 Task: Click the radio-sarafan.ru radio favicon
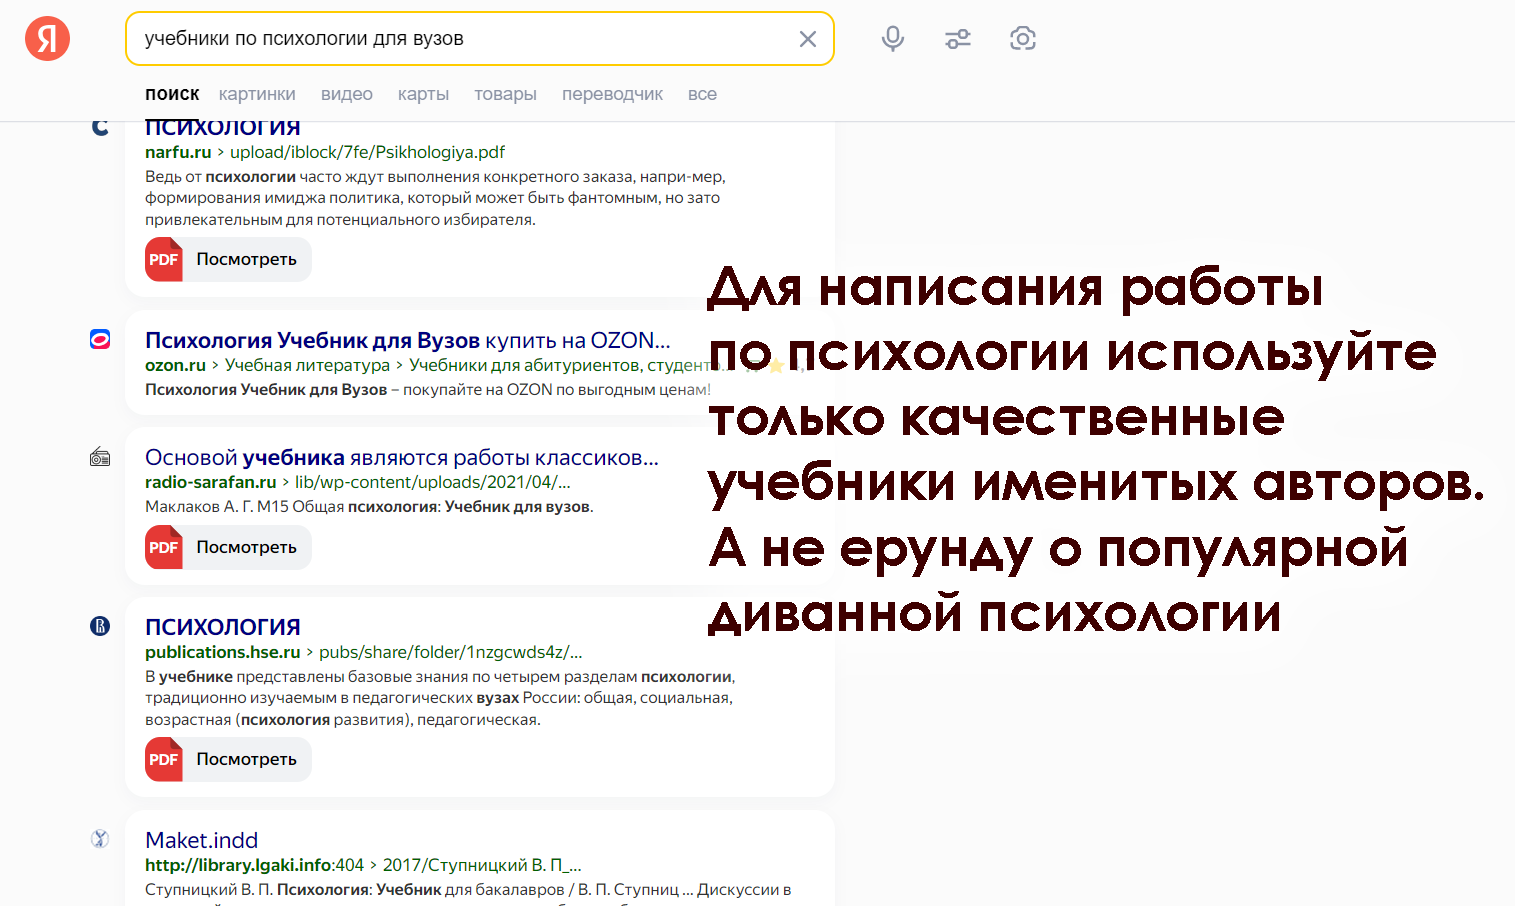coord(100,457)
